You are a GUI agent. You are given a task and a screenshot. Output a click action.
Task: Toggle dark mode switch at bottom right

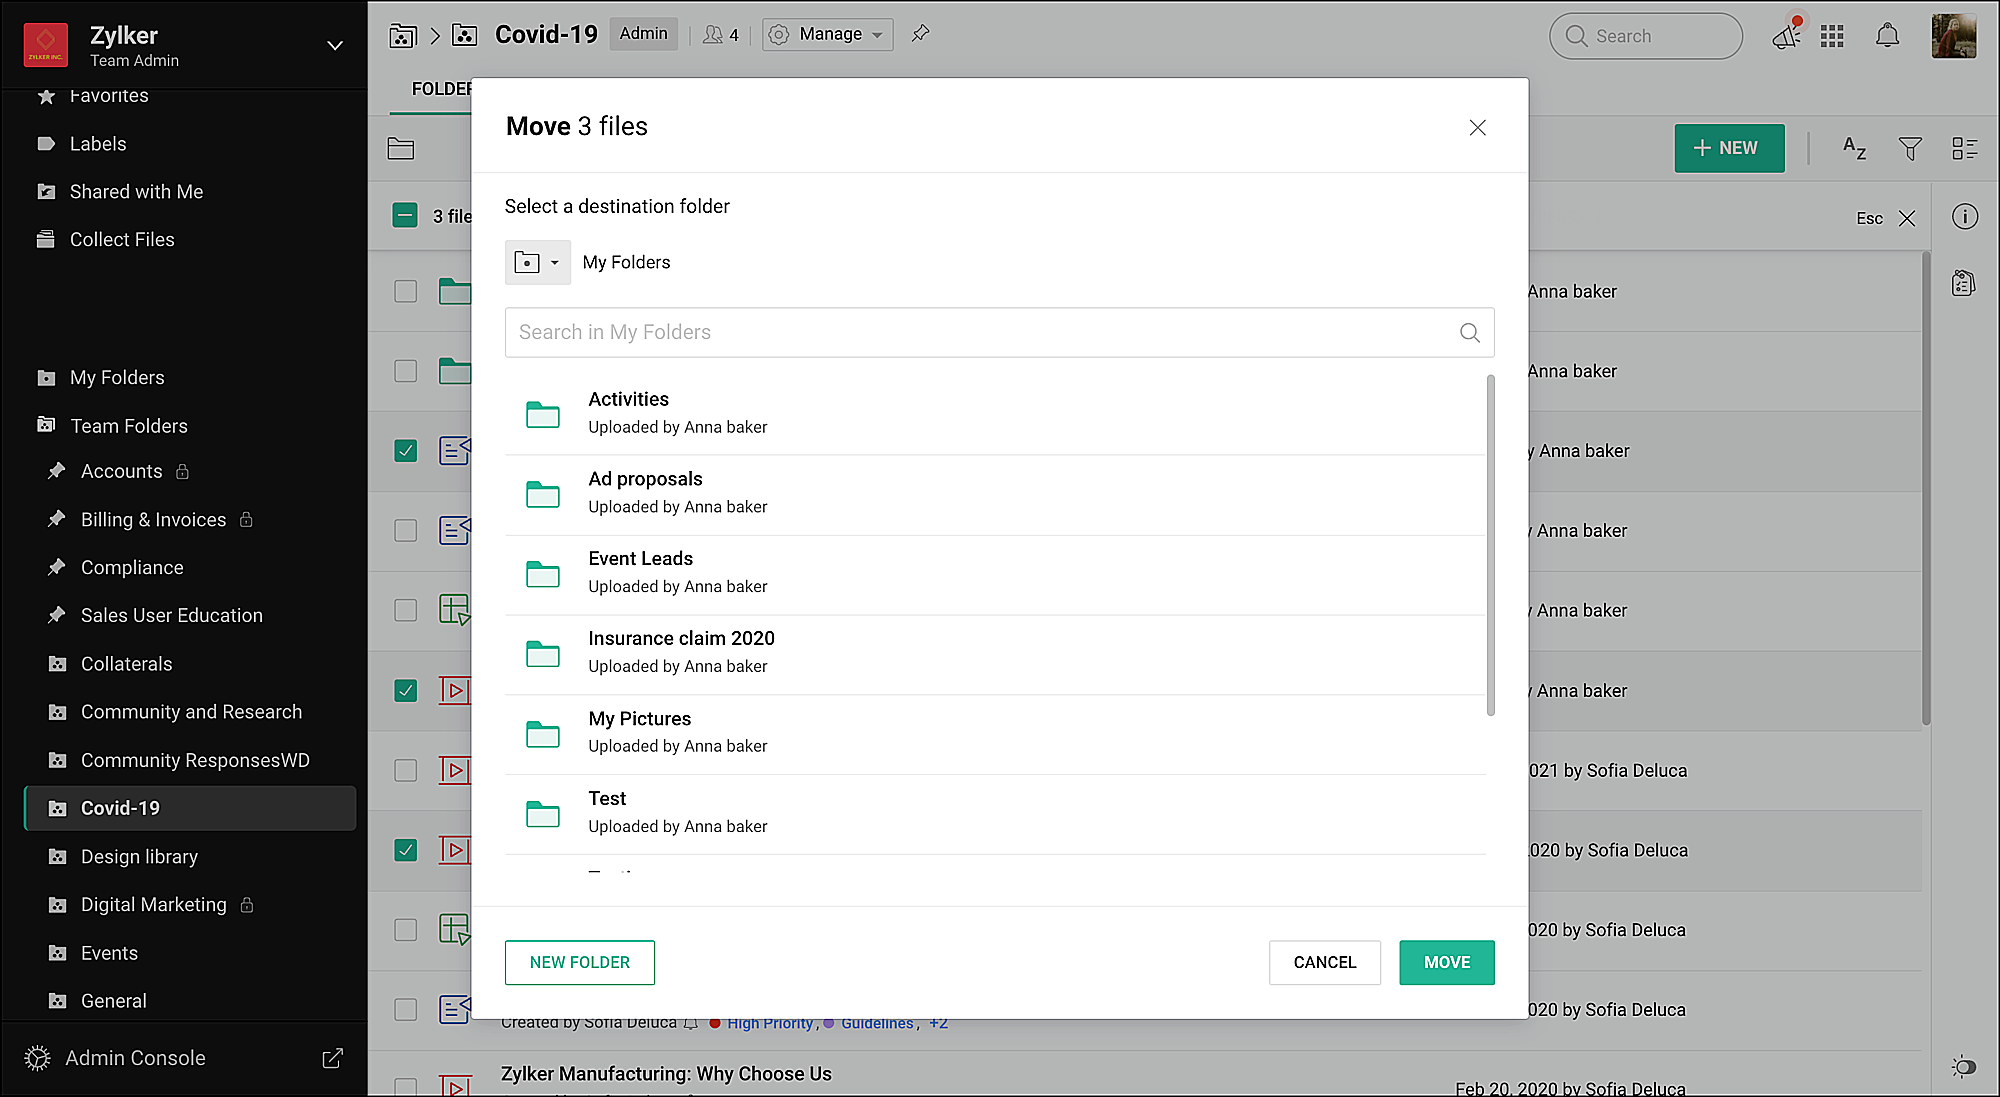[x=1963, y=1067]
